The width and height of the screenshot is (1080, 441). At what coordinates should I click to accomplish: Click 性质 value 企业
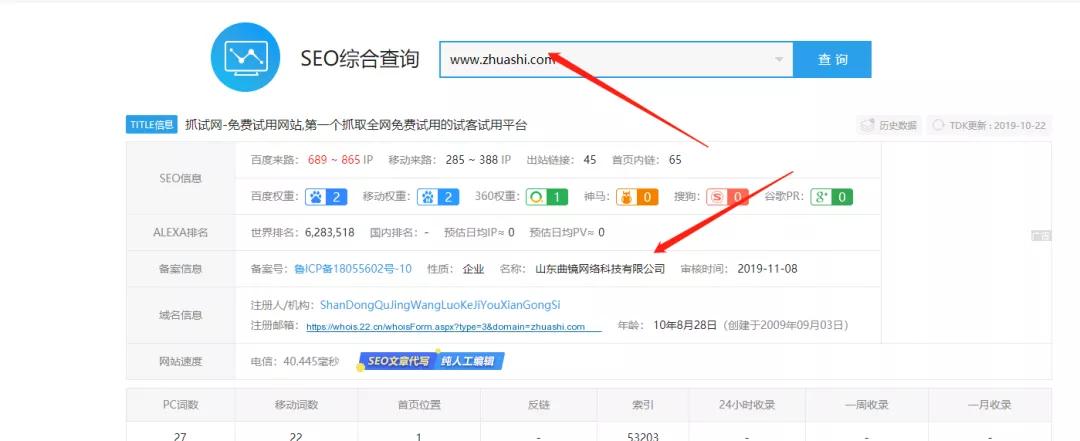tap(473, 269)
